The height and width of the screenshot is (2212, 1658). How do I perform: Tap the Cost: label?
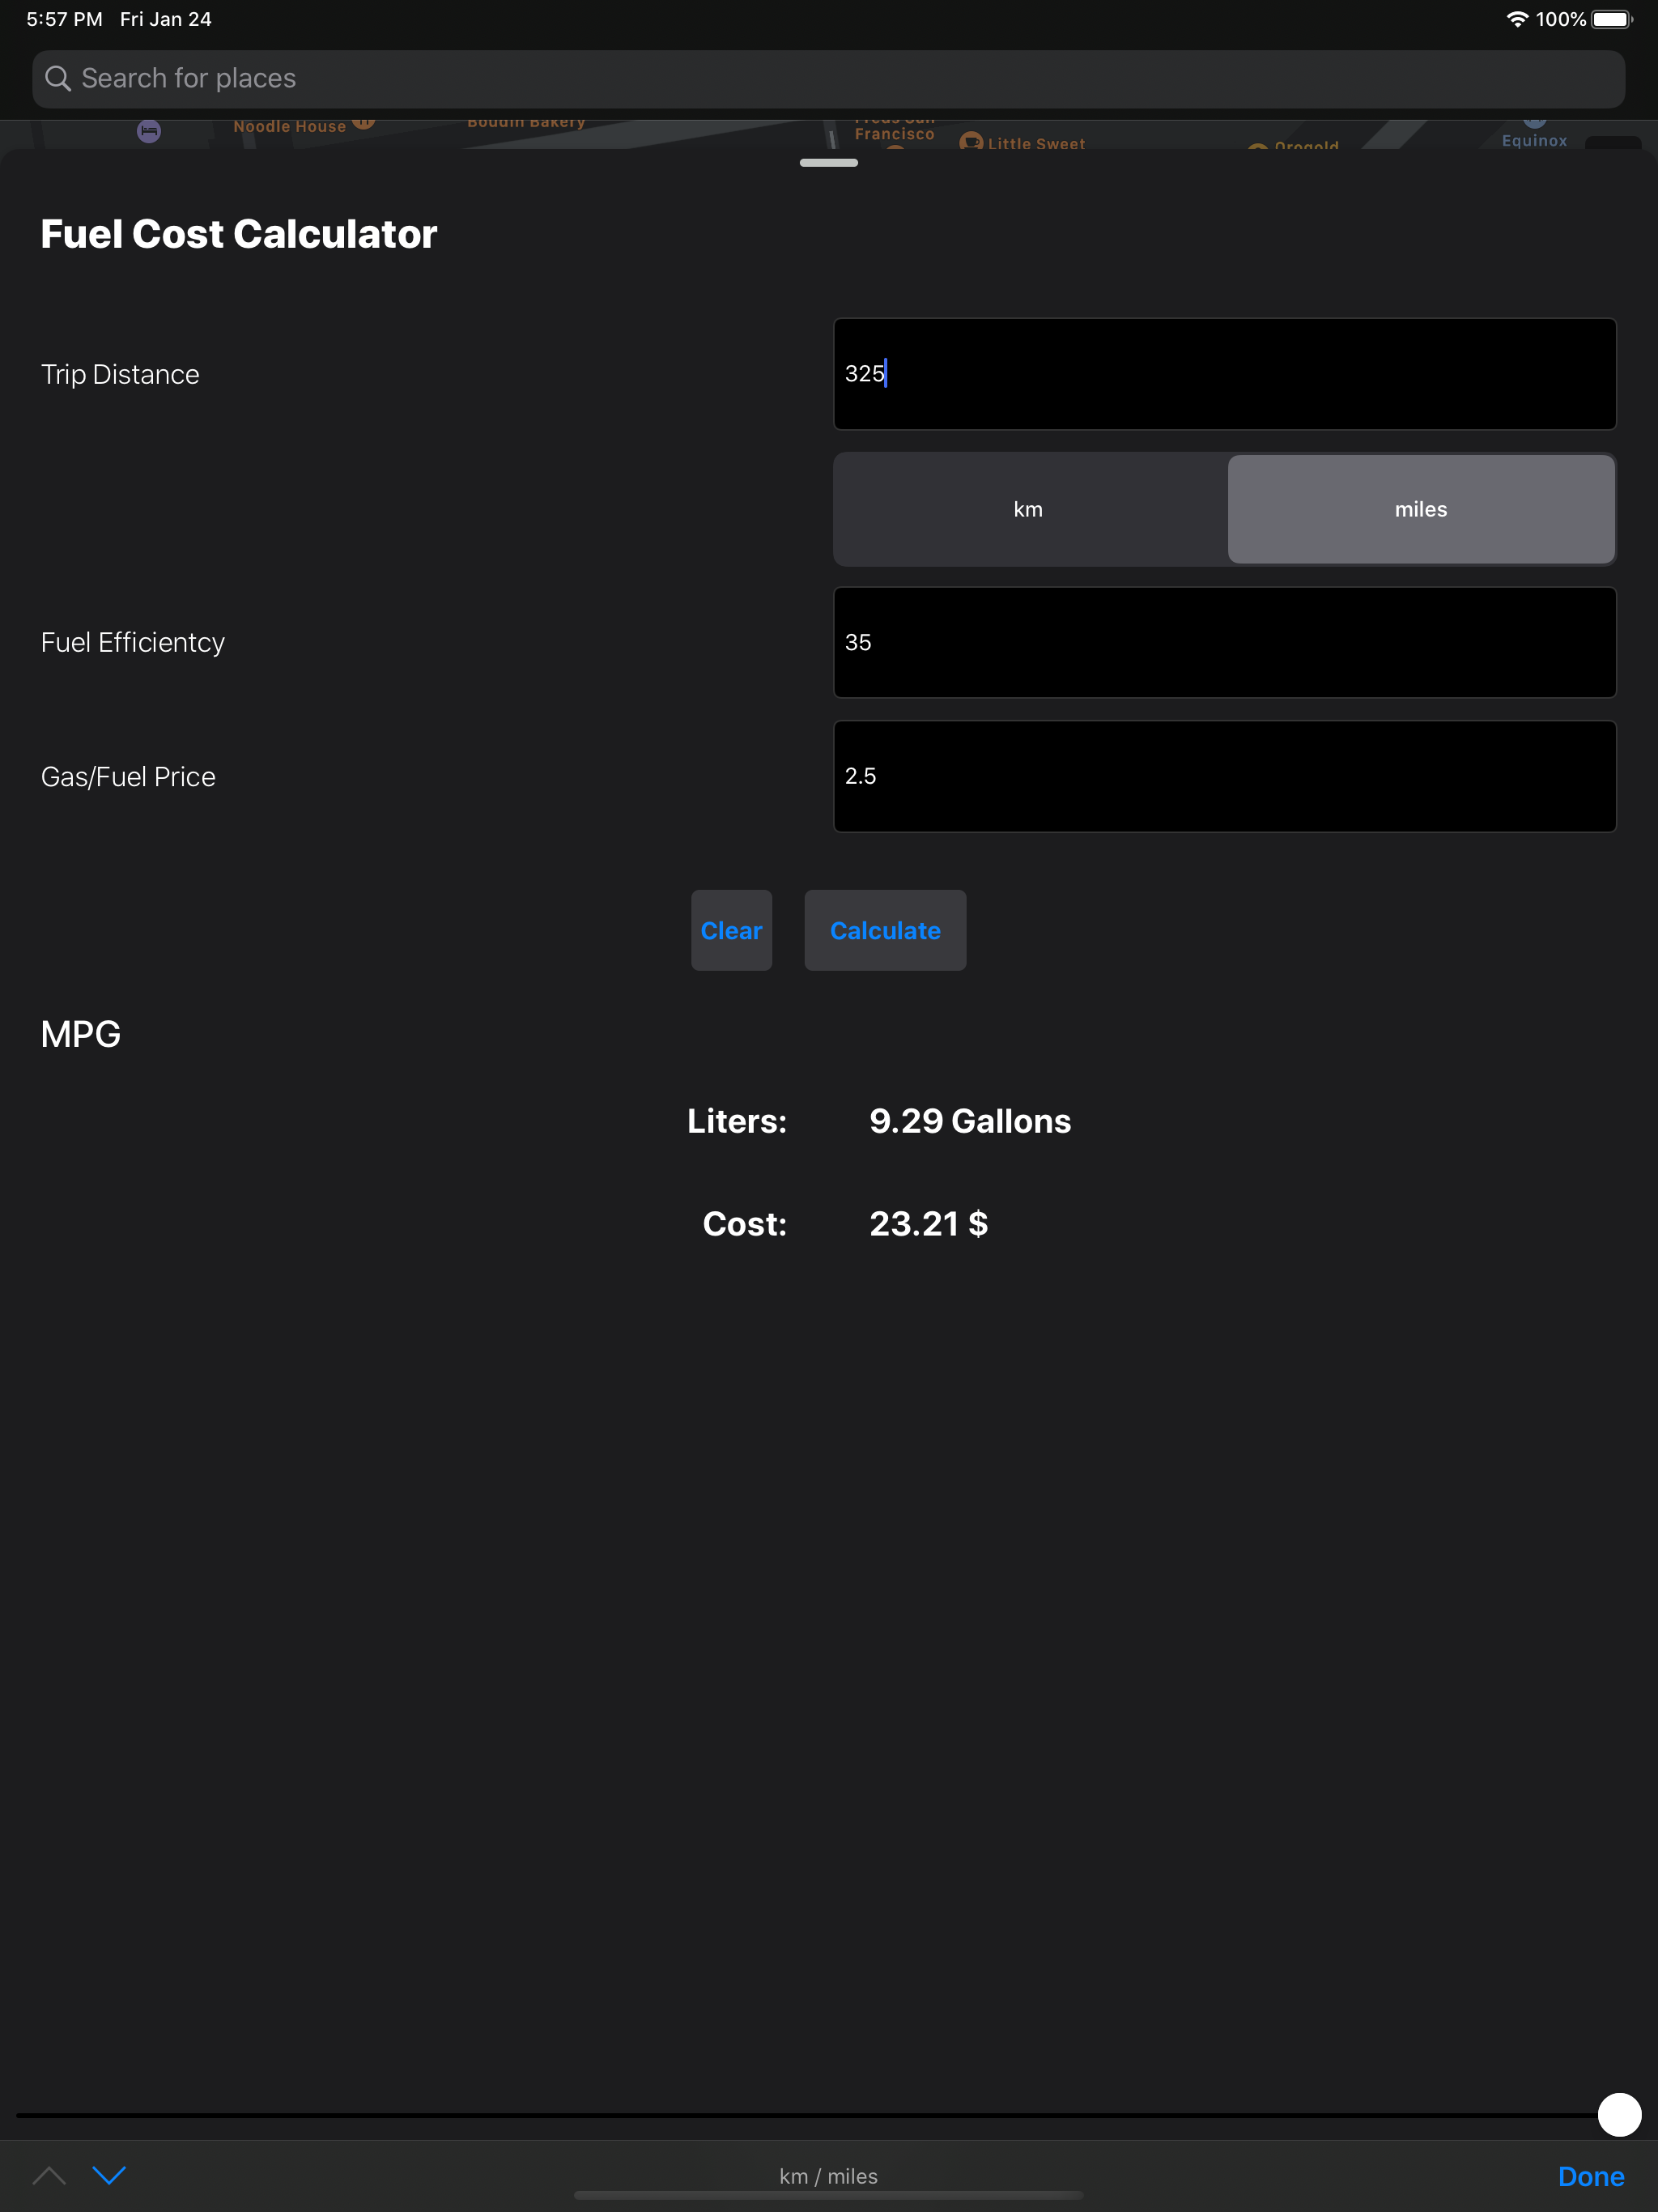tap(745, 1224)
